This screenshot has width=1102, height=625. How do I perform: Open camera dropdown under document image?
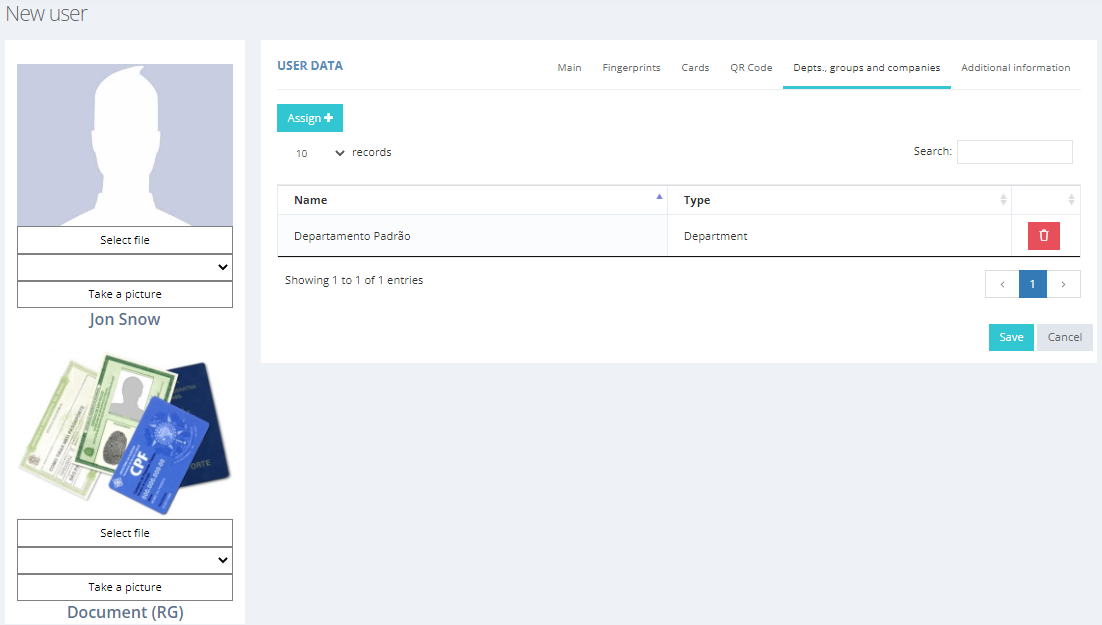click(125, 560)
